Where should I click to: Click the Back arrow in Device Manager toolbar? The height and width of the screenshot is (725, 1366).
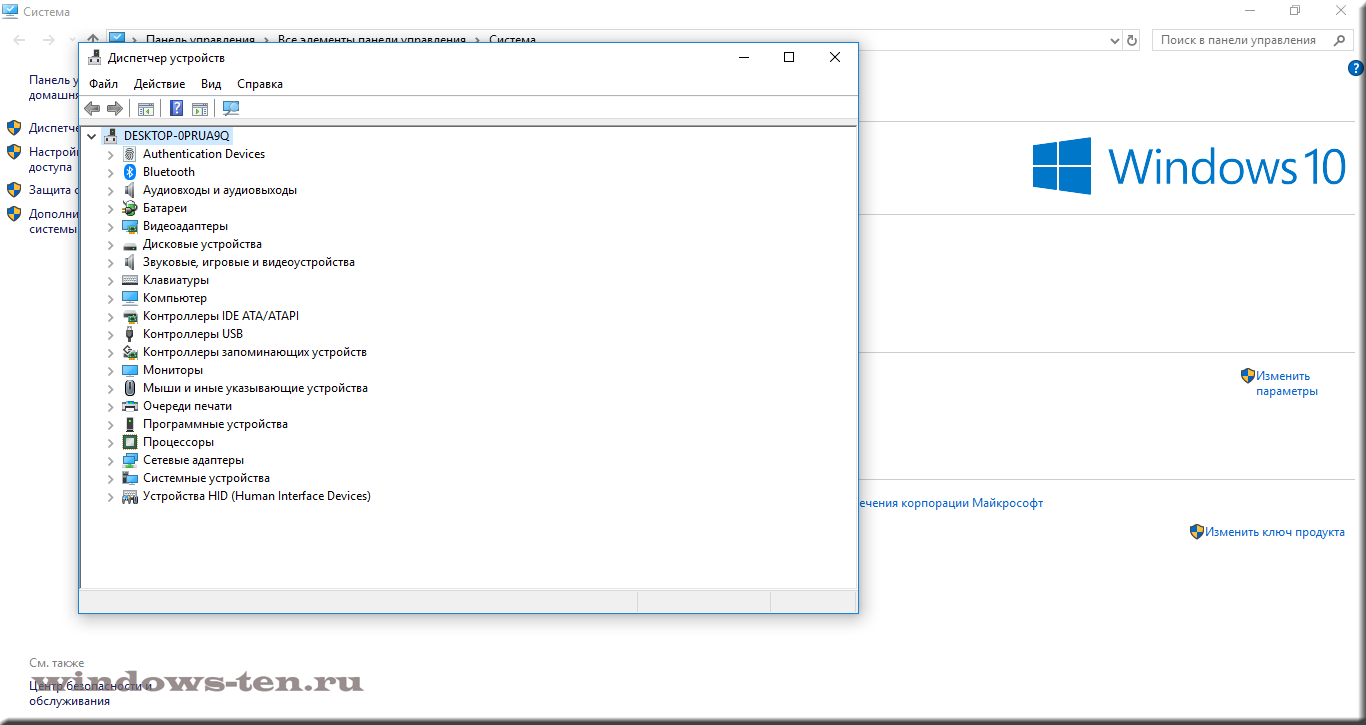(92, 108)
